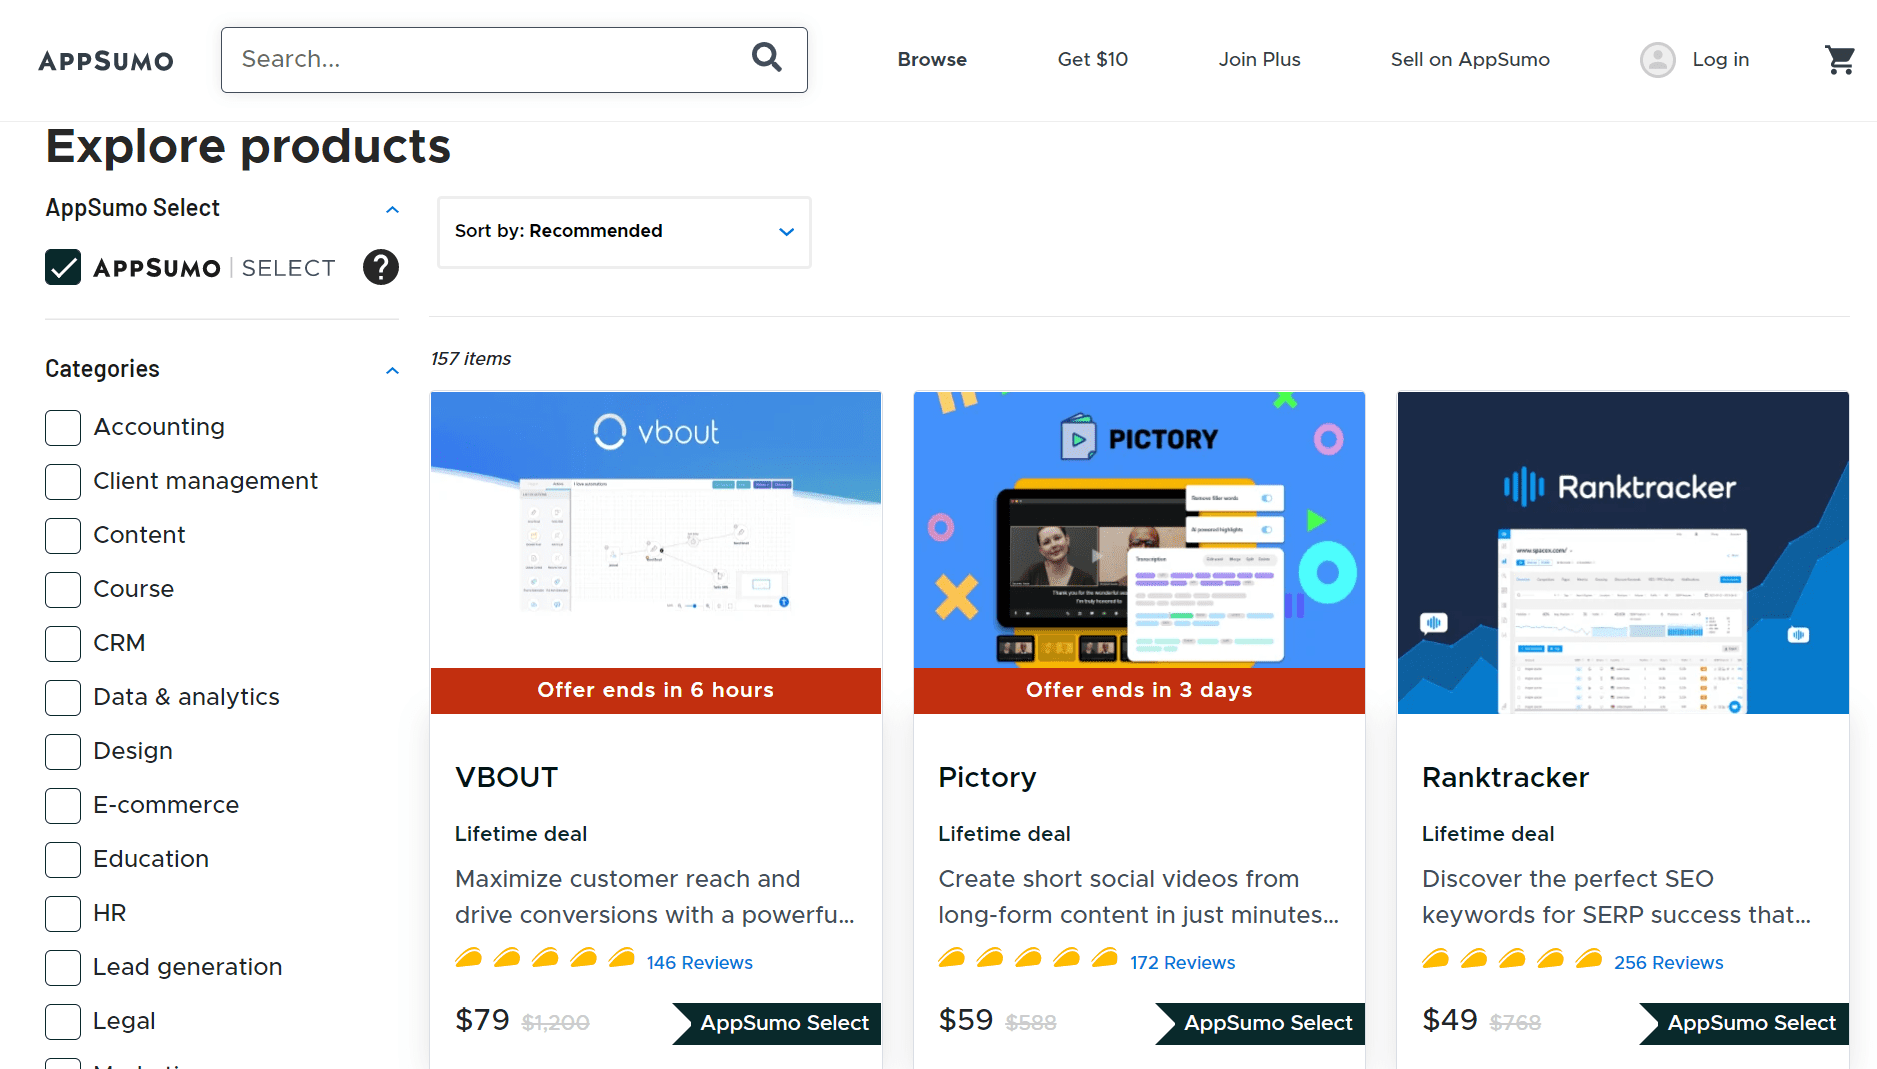
Task: Open Ranktracker 256 Reviews
Action: (x=1668, y=962)
